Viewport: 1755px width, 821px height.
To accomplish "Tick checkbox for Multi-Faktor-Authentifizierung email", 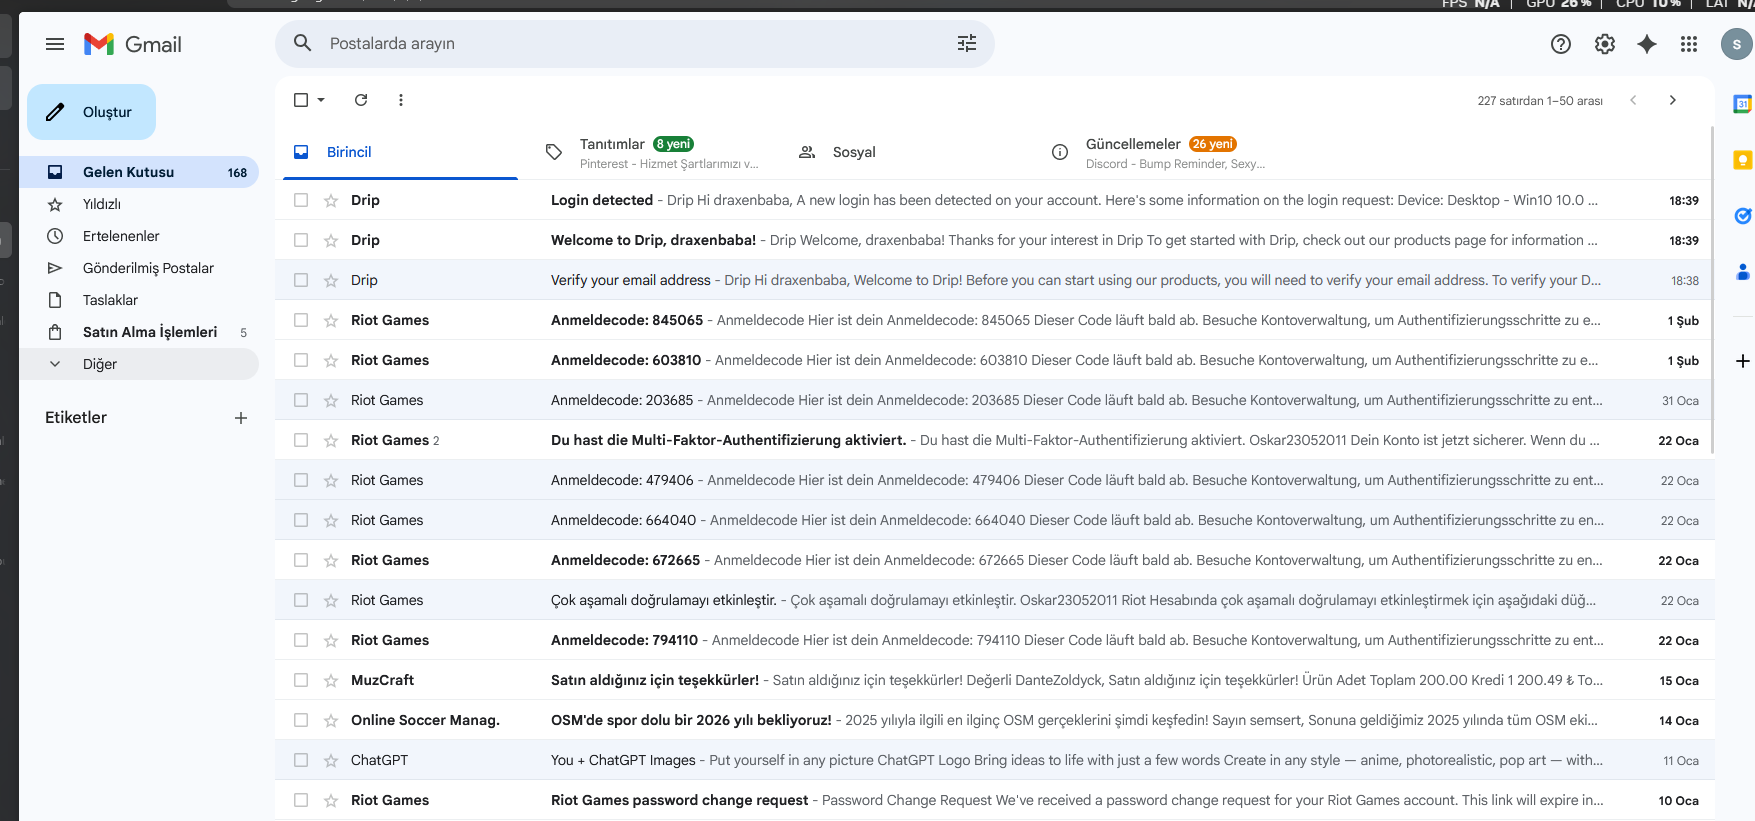I will point(301,440).
